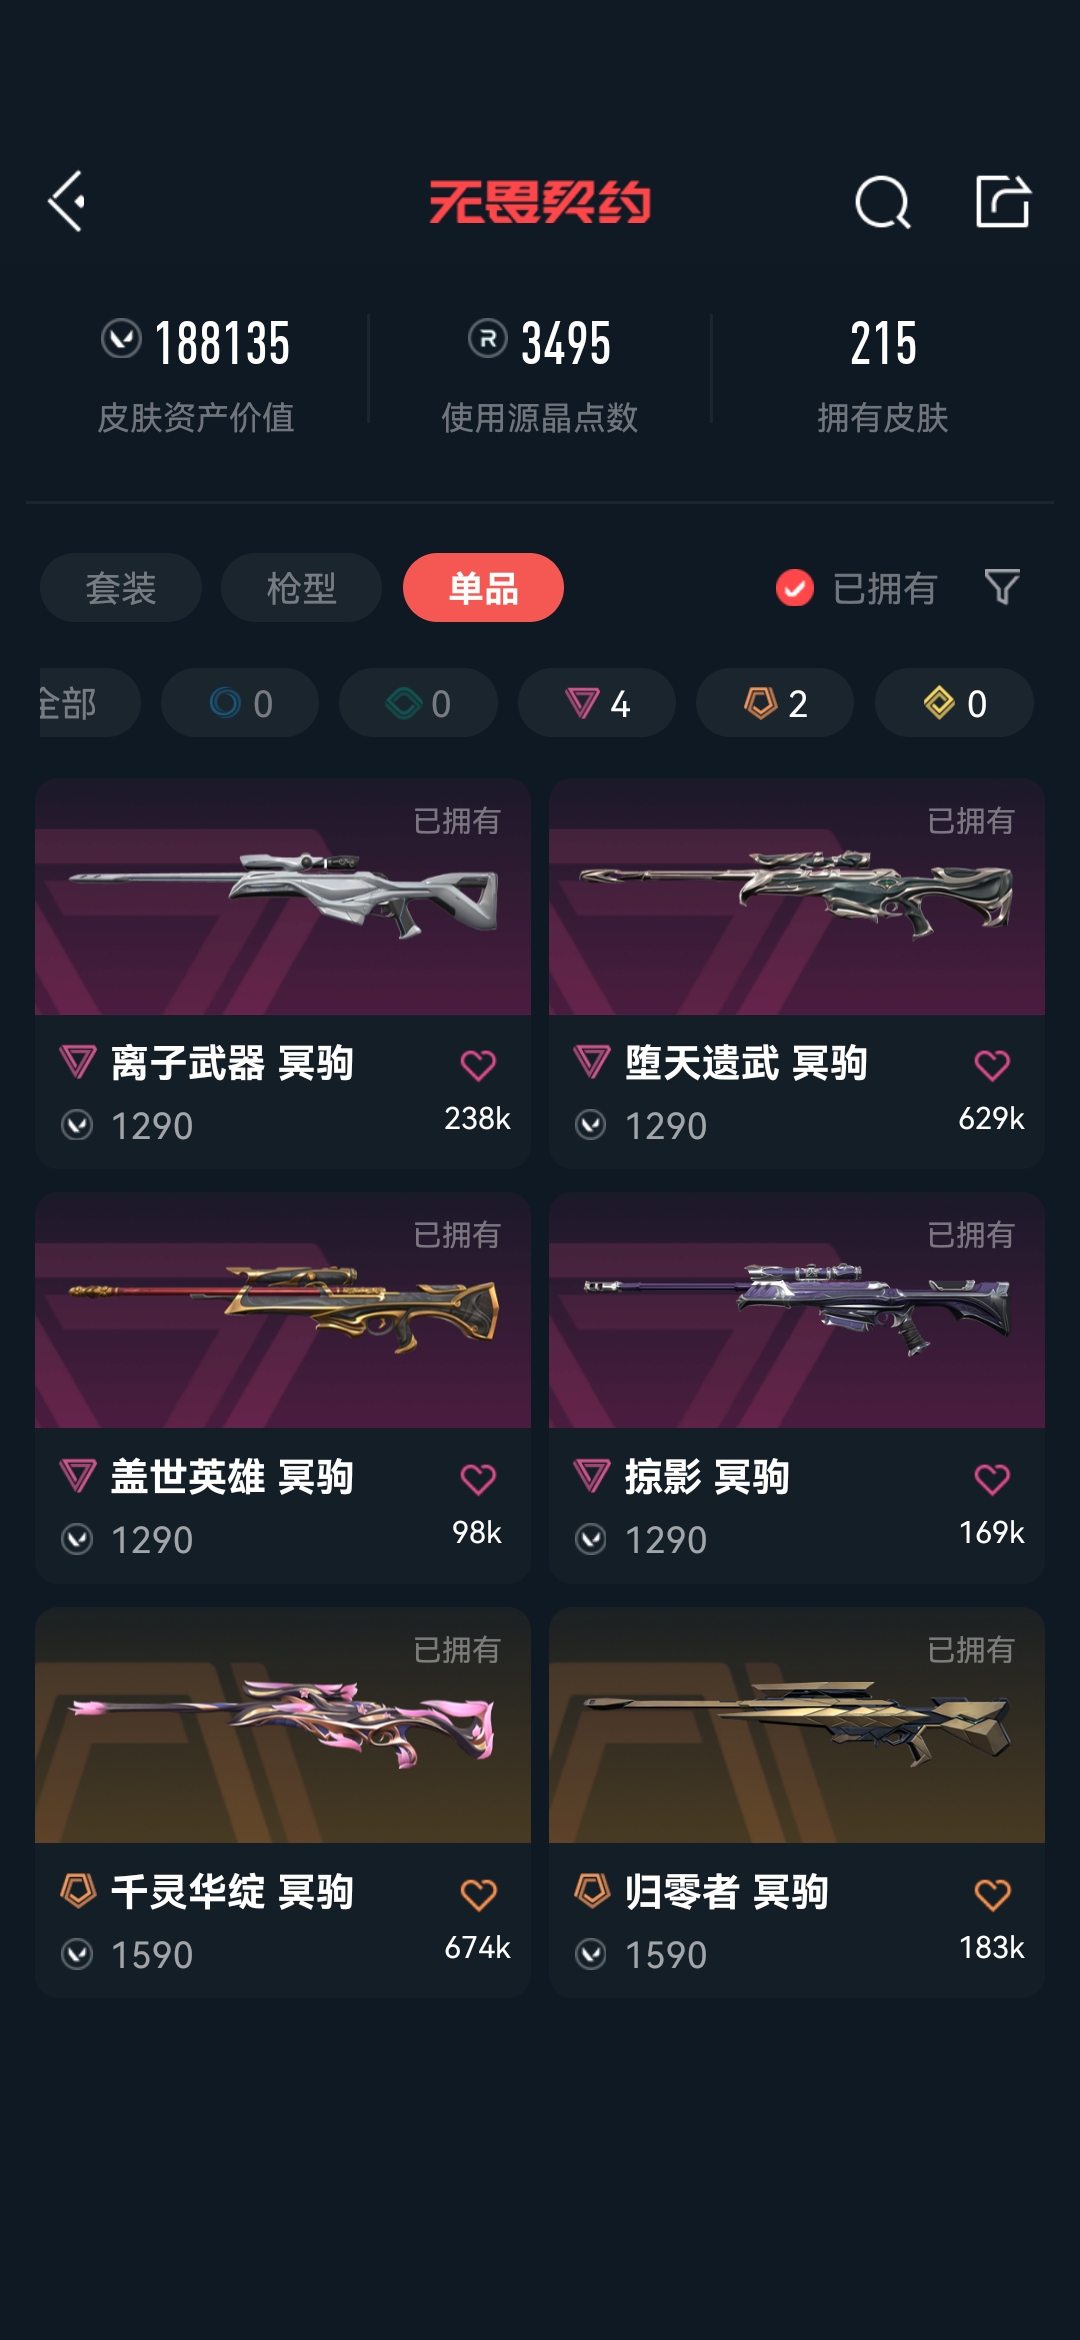This screenshot has height=2340, width=1080.
Task: Toggle the 已拥有 owned checkbox
Action: (795, 588)
